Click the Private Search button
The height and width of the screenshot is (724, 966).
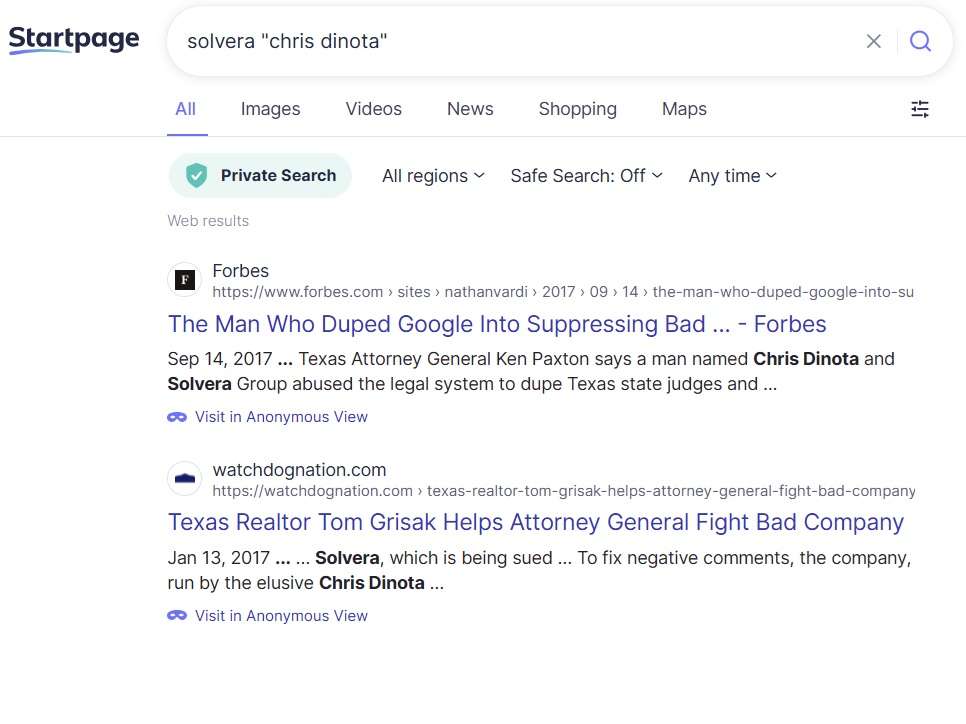point(261,176)
